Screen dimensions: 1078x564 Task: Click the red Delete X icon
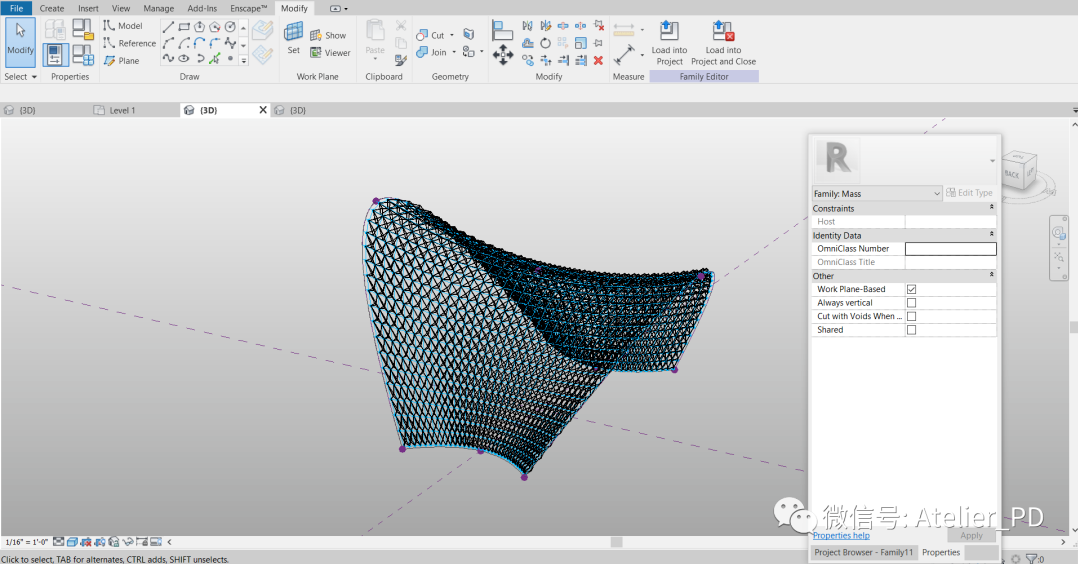coord(598,61)
